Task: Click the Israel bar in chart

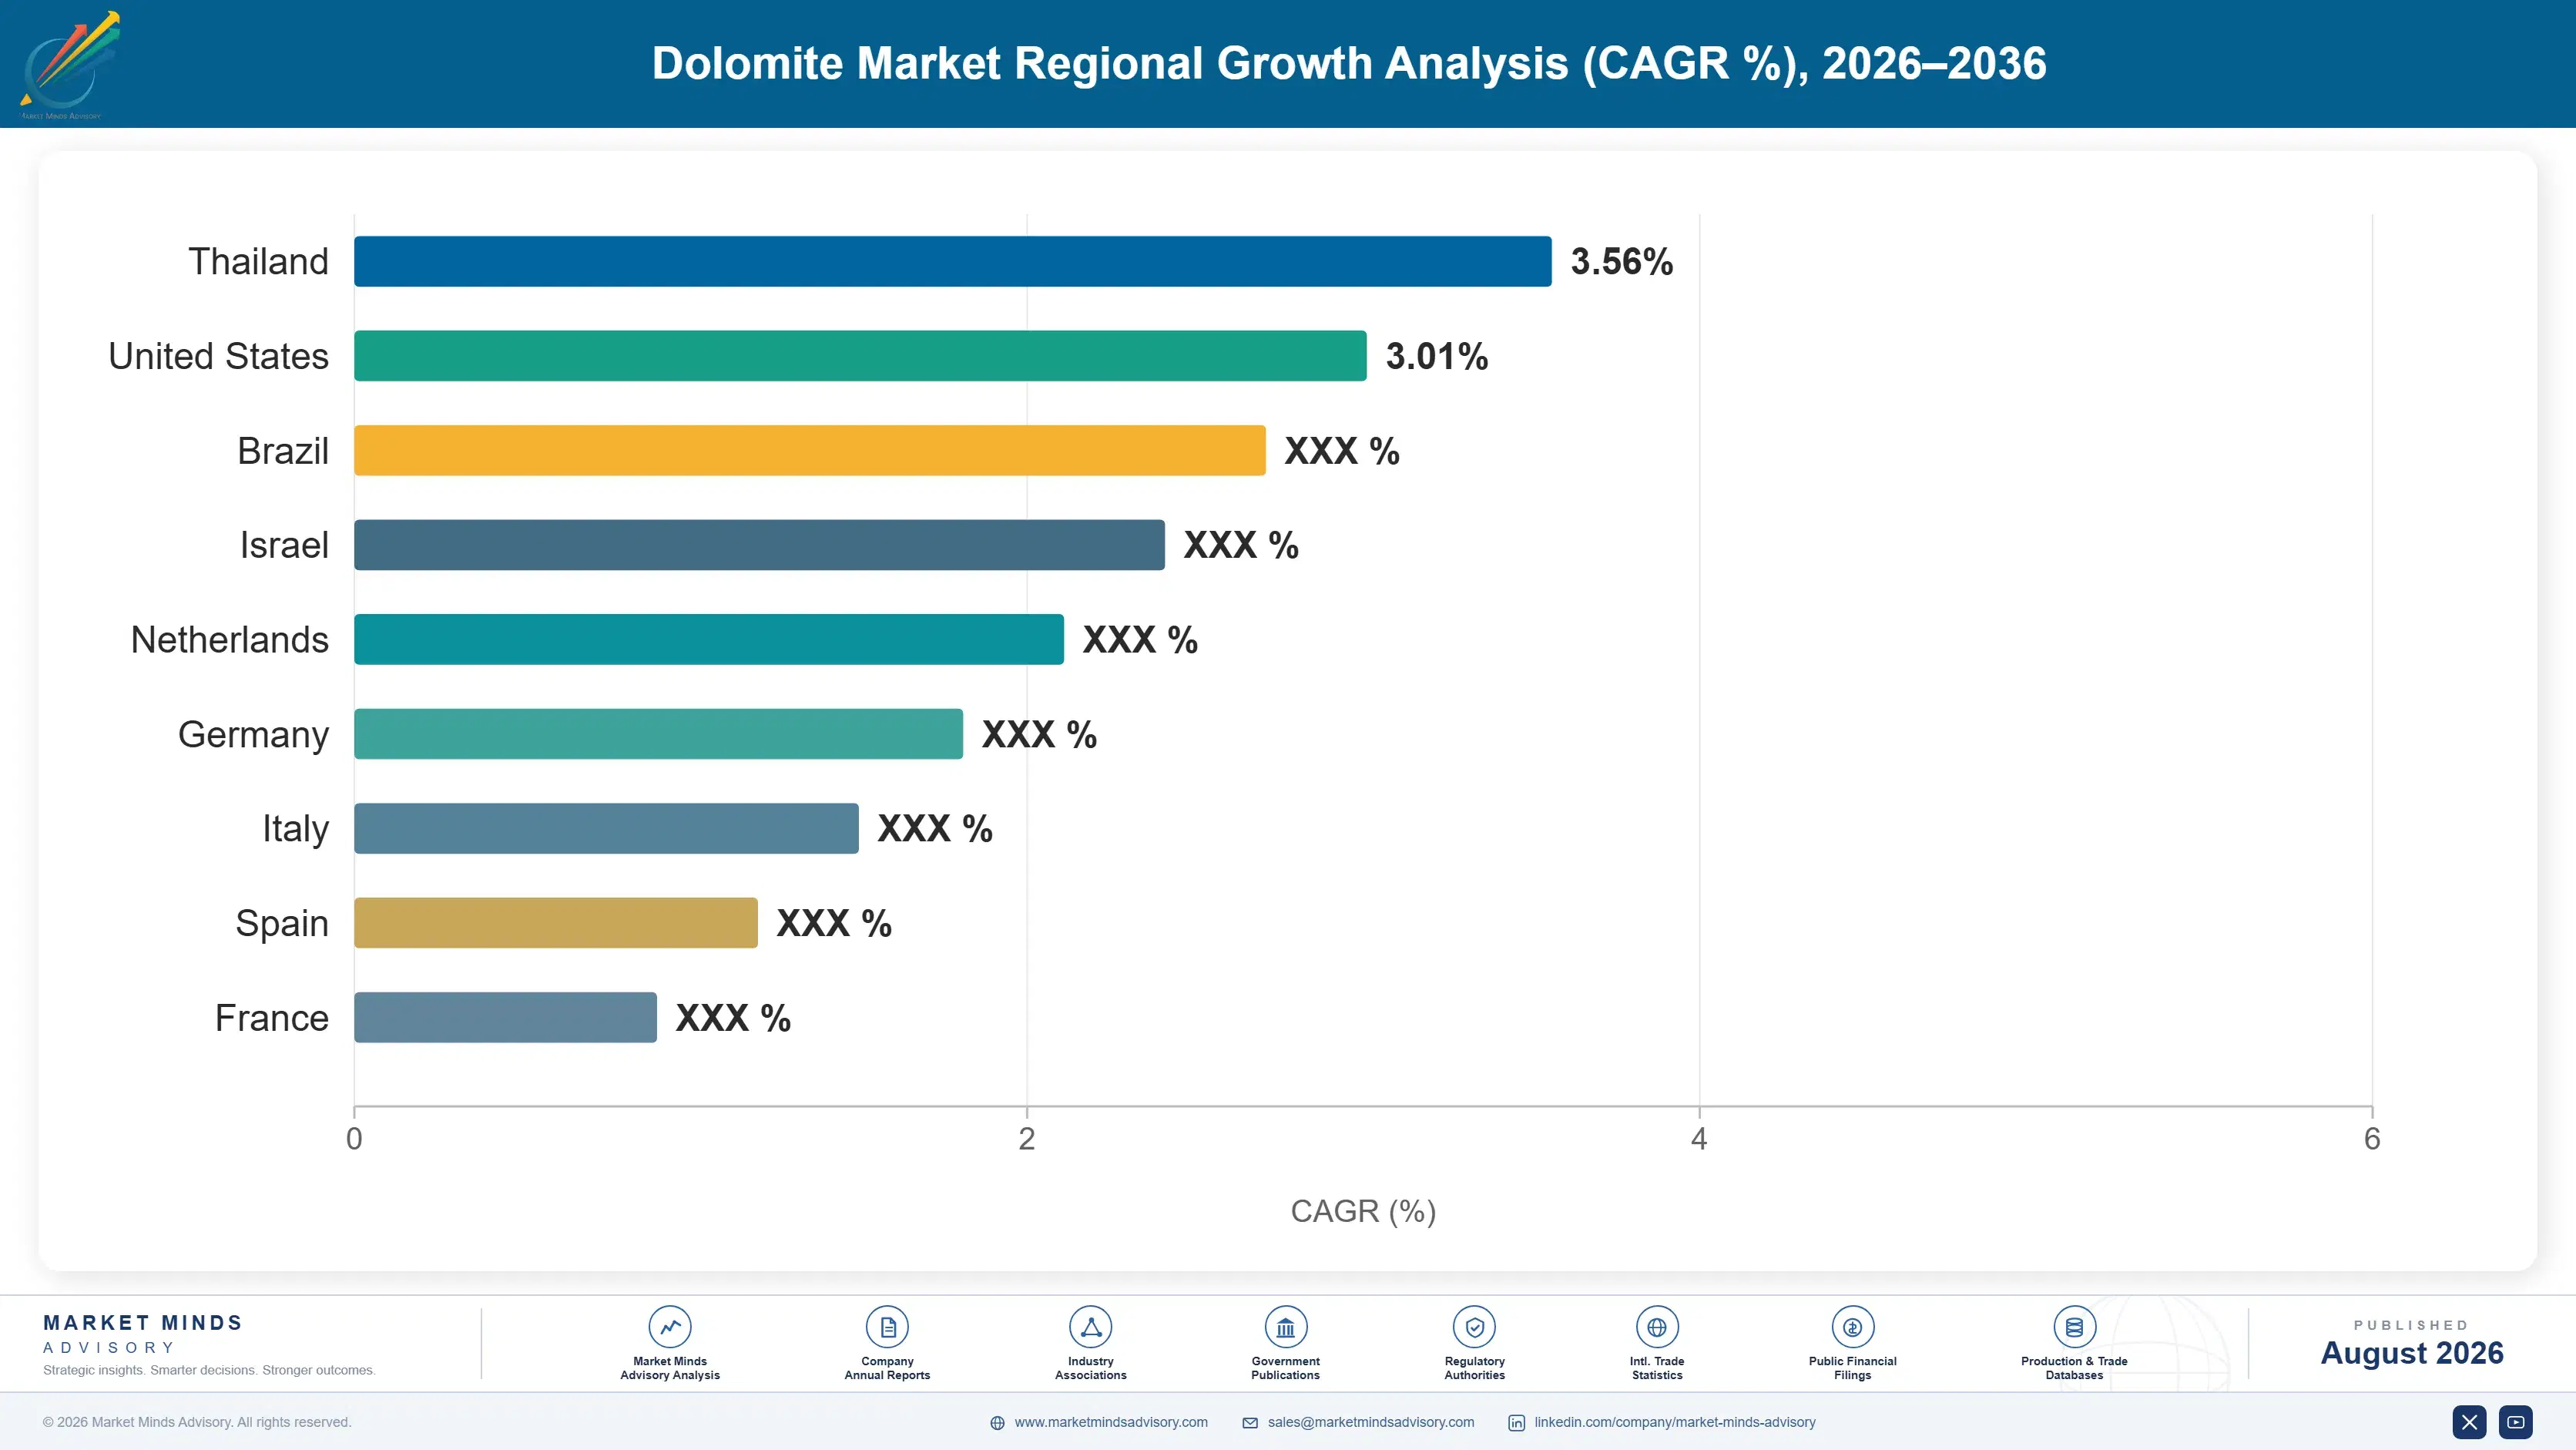Action: (759, 545)
